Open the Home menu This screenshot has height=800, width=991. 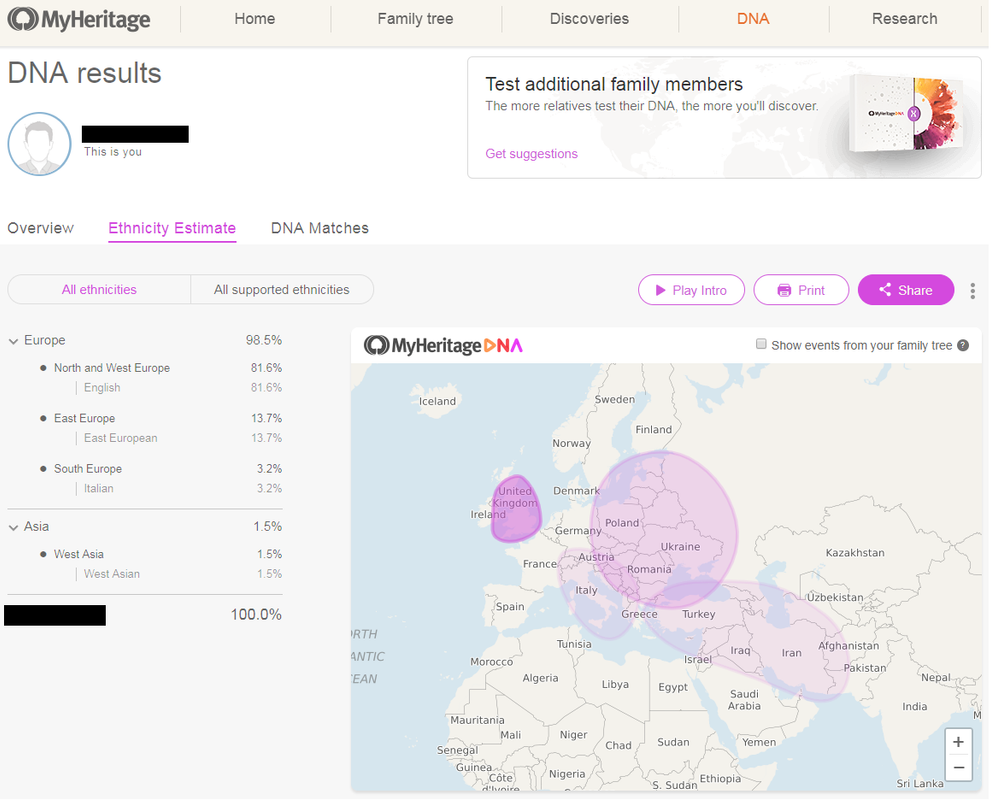coord(255,19)
